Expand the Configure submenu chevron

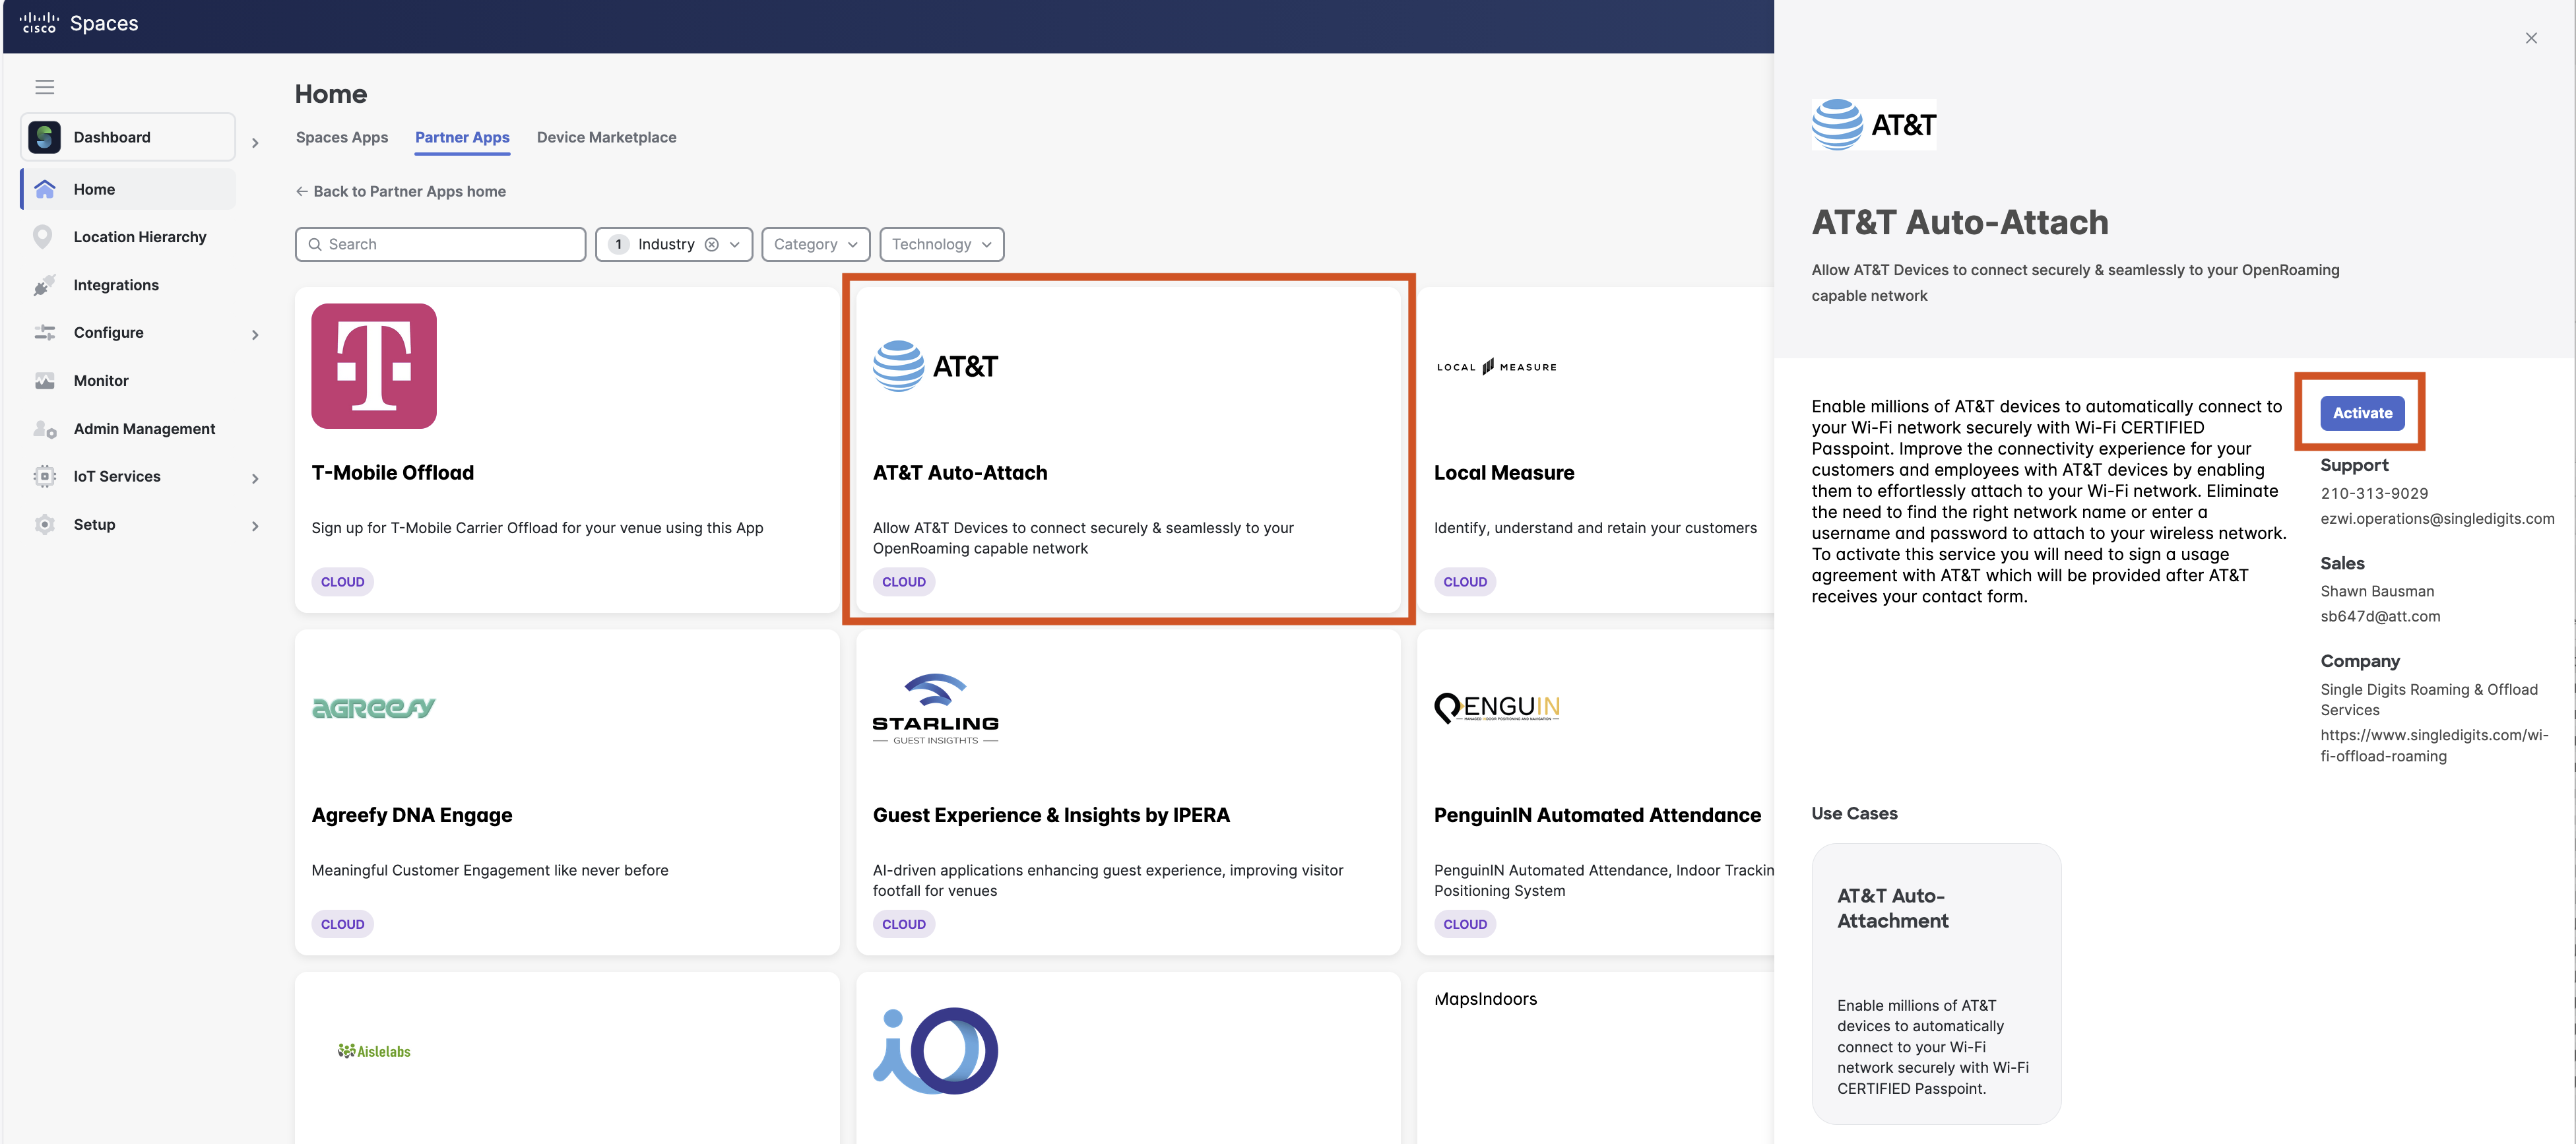tap(255, 334)
